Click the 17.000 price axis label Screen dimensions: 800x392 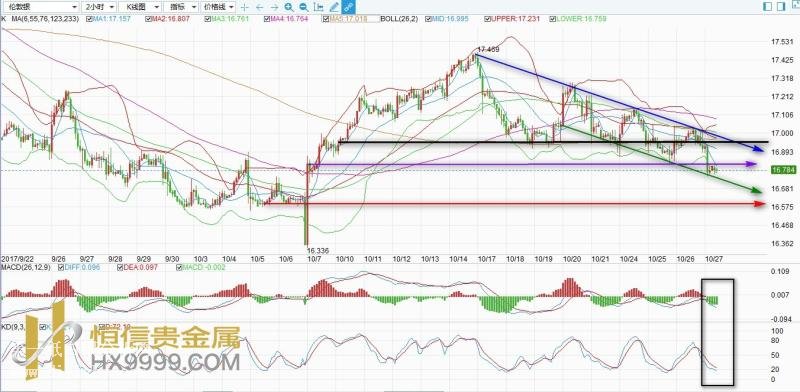coord(783,133)
